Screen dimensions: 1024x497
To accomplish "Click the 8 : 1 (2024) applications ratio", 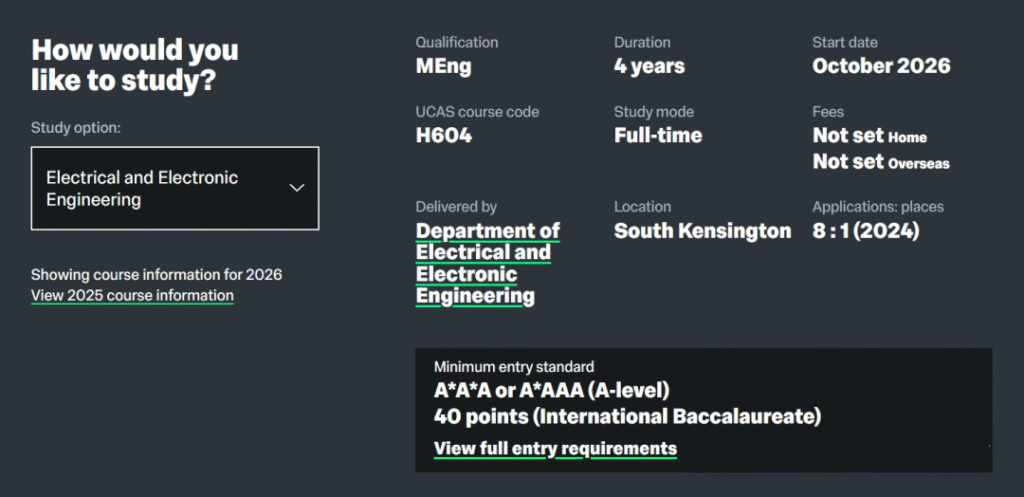I will [865, 231].
